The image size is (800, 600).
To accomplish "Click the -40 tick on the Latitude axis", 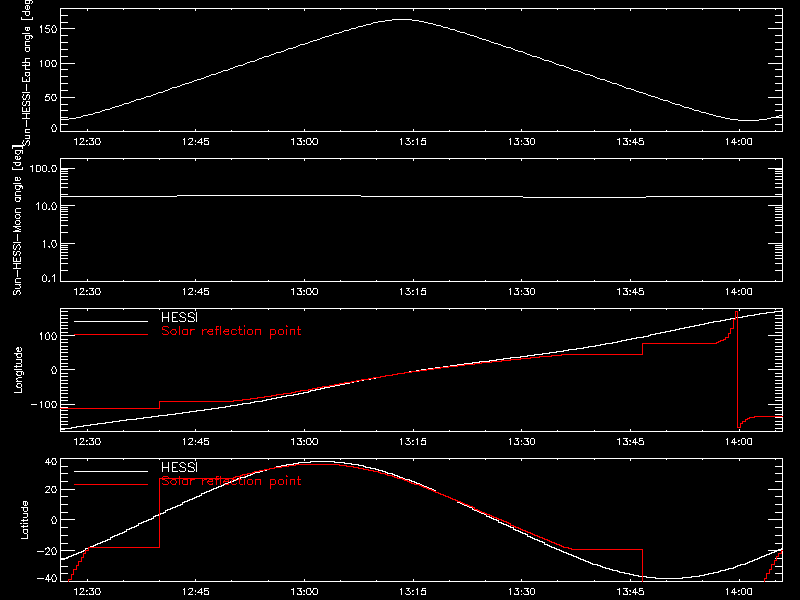I will click(47, 579).
